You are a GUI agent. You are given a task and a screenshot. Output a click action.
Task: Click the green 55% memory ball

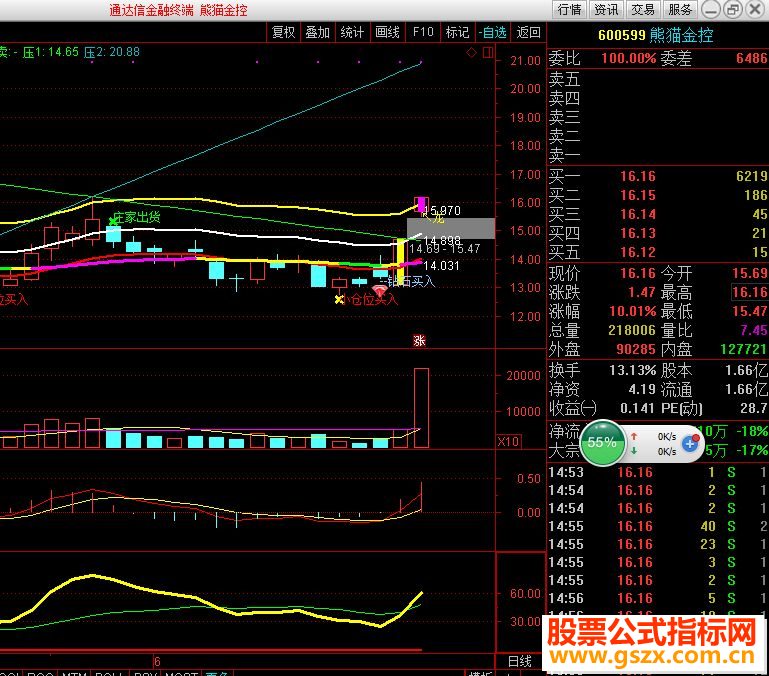point(602,442)
